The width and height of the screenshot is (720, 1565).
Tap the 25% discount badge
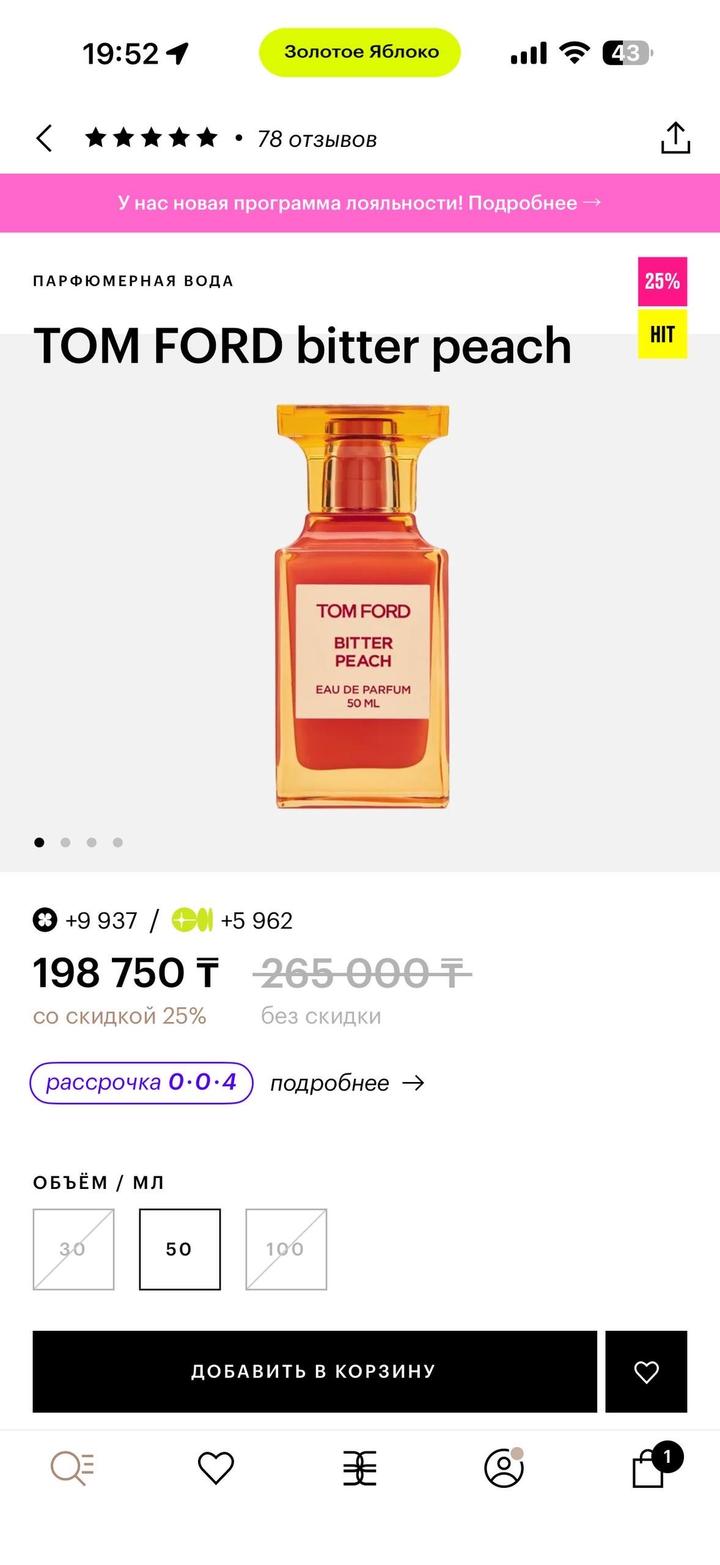[x=662, y=281]
